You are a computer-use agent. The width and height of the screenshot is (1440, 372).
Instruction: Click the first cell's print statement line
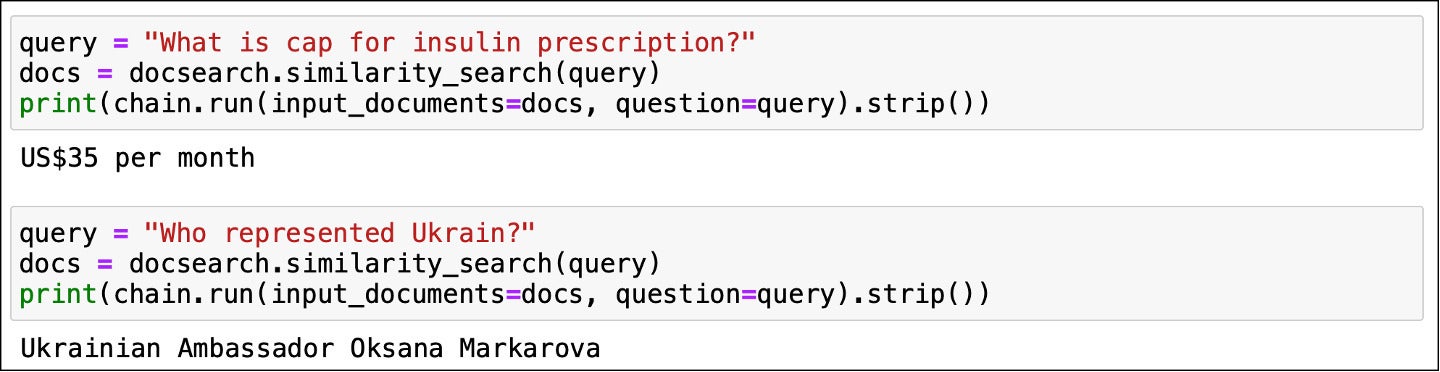pyautogui.click(x=504, y=102)
